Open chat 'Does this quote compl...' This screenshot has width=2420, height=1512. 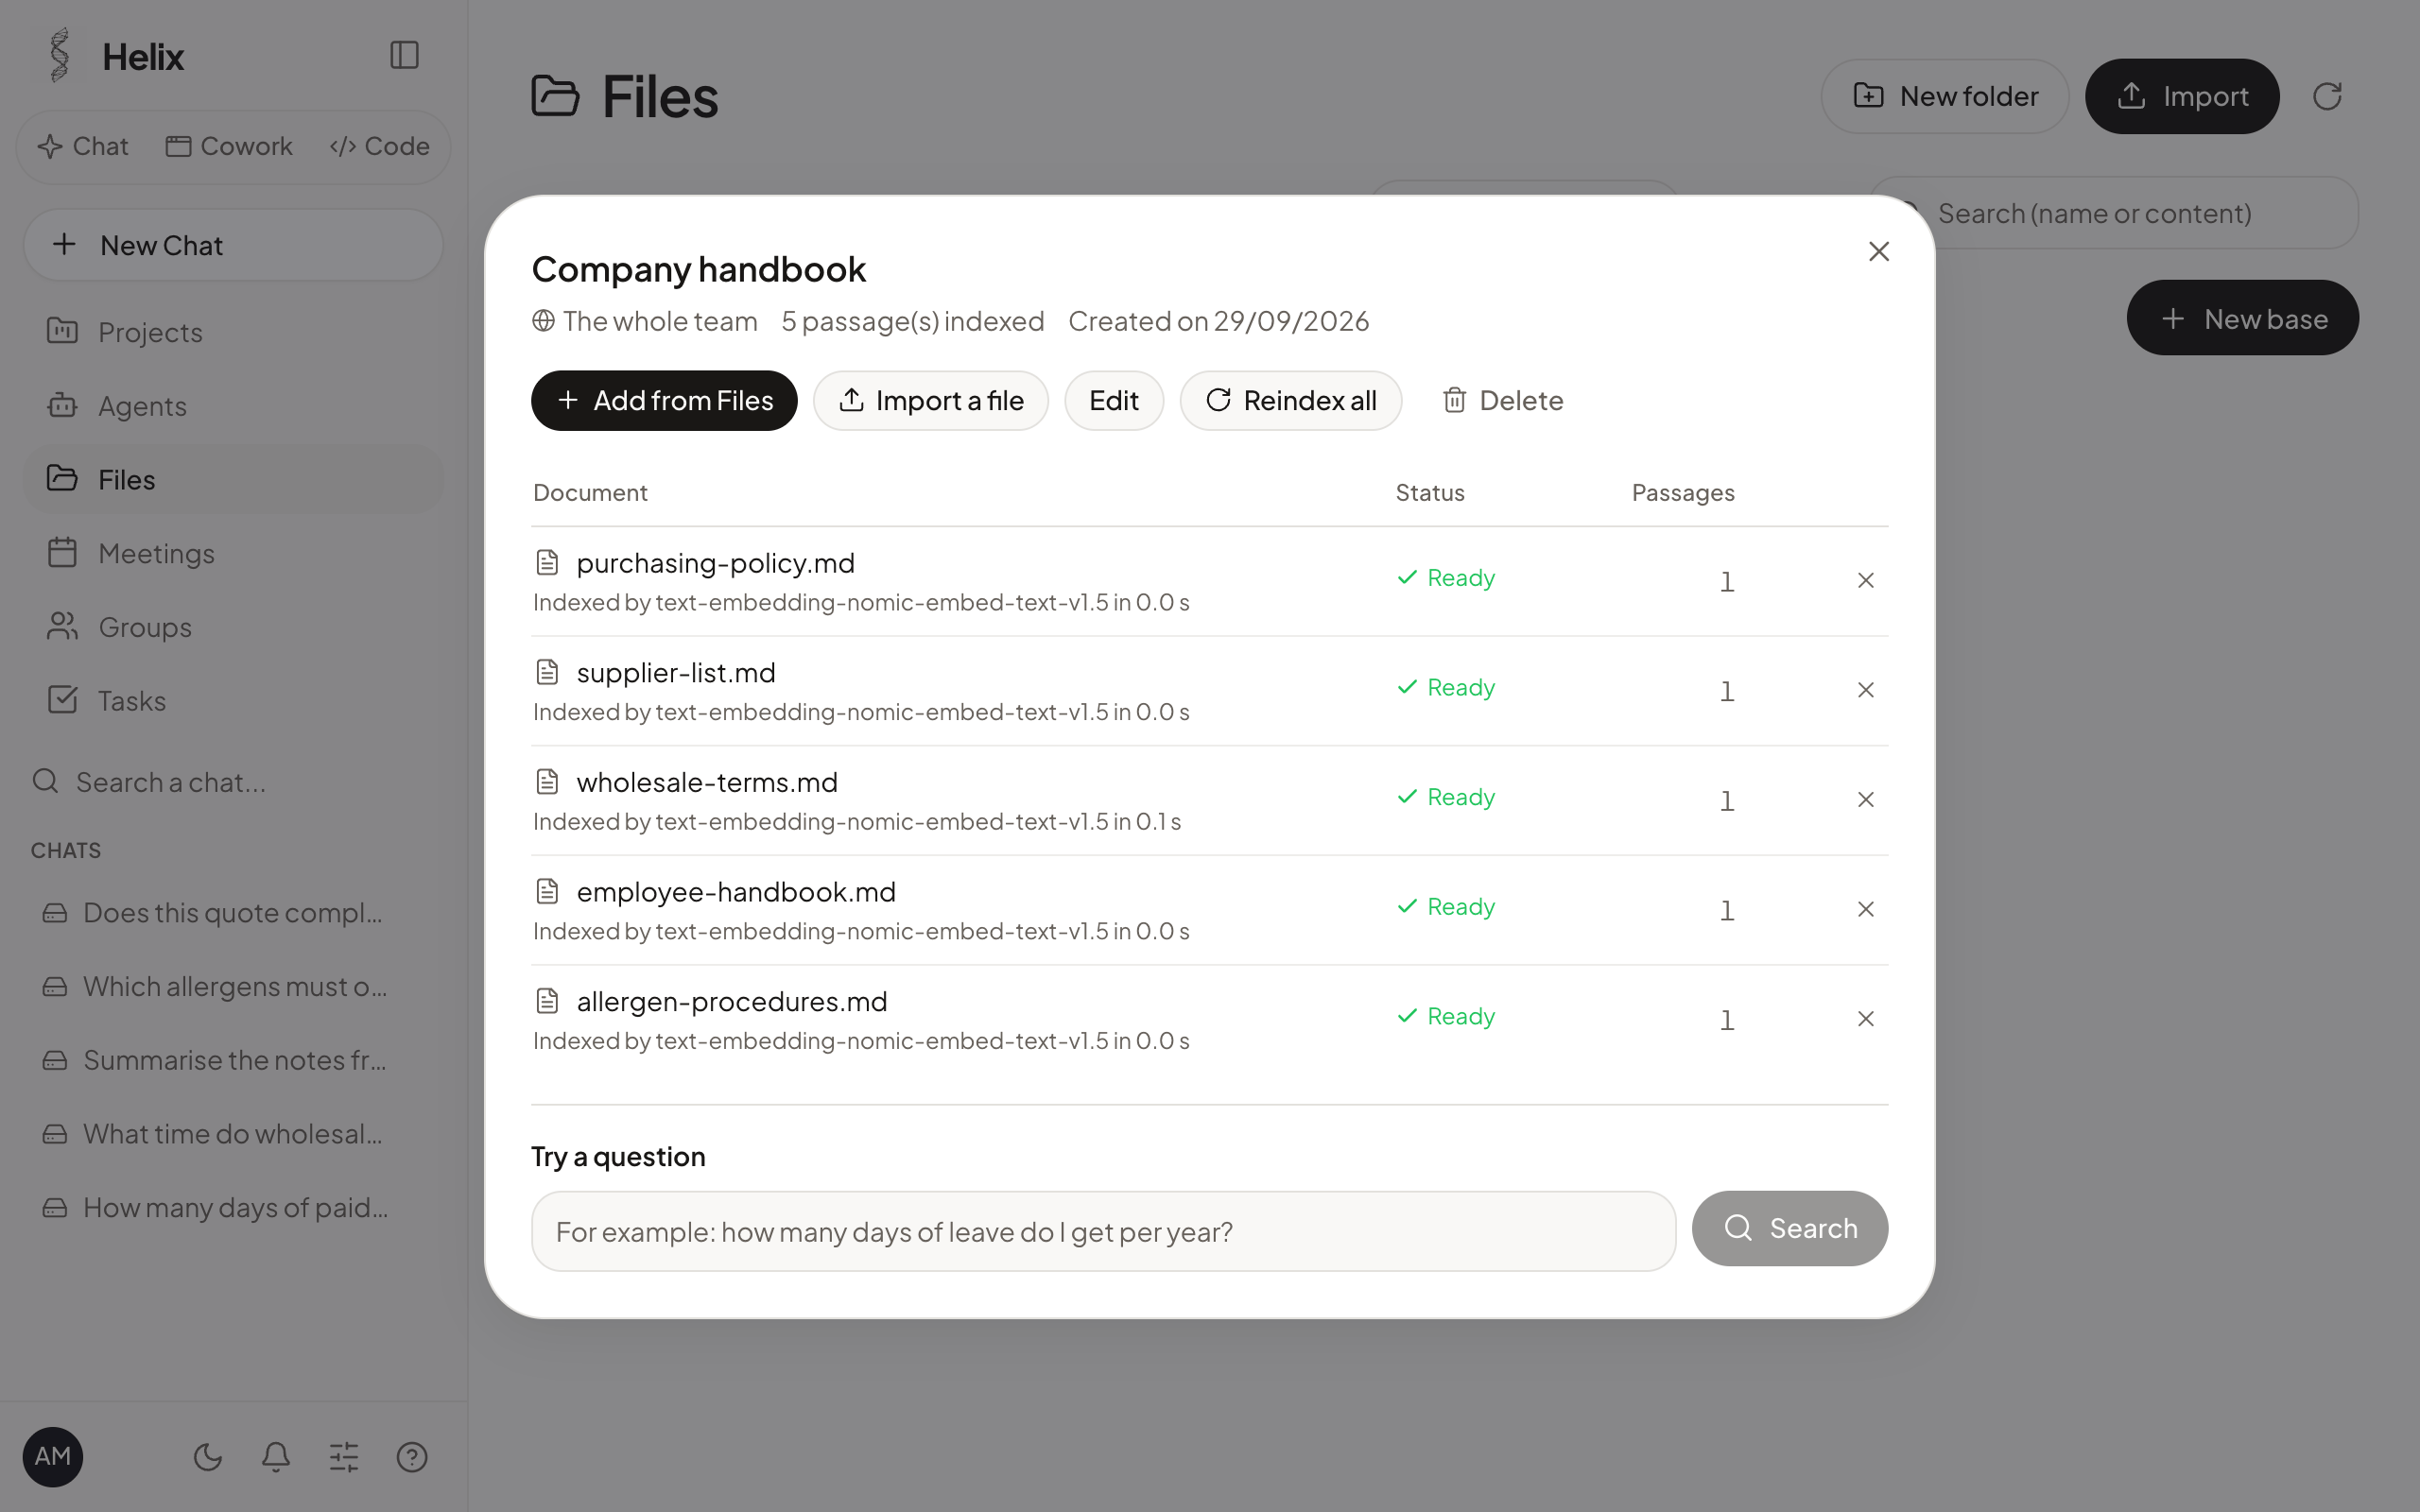point(233,913)
